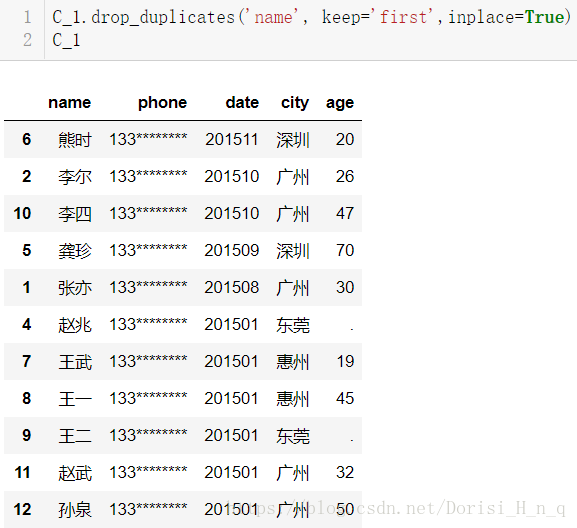
Task: Click age value 19
Action: (x=345, y=361)
